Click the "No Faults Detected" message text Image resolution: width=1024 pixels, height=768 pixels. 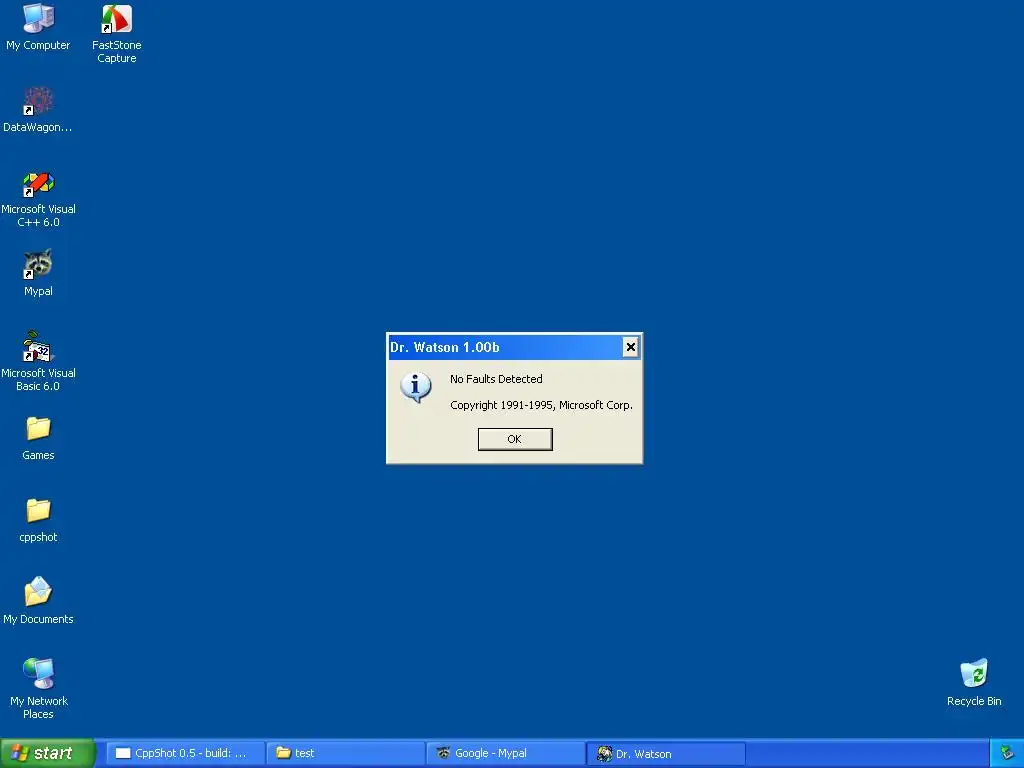click(x=496, y=379)
